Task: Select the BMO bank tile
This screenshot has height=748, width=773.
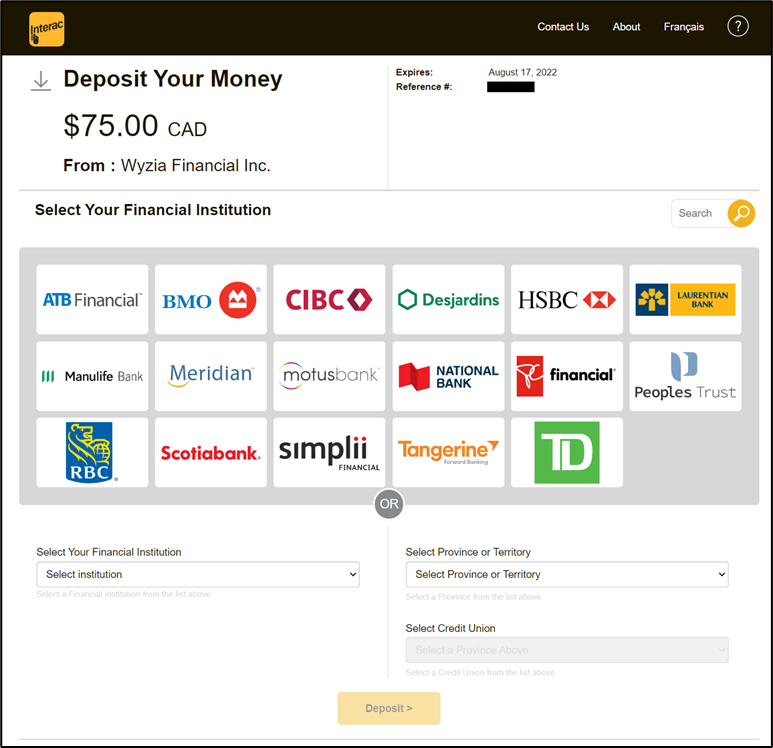Action: pos(211,299)
